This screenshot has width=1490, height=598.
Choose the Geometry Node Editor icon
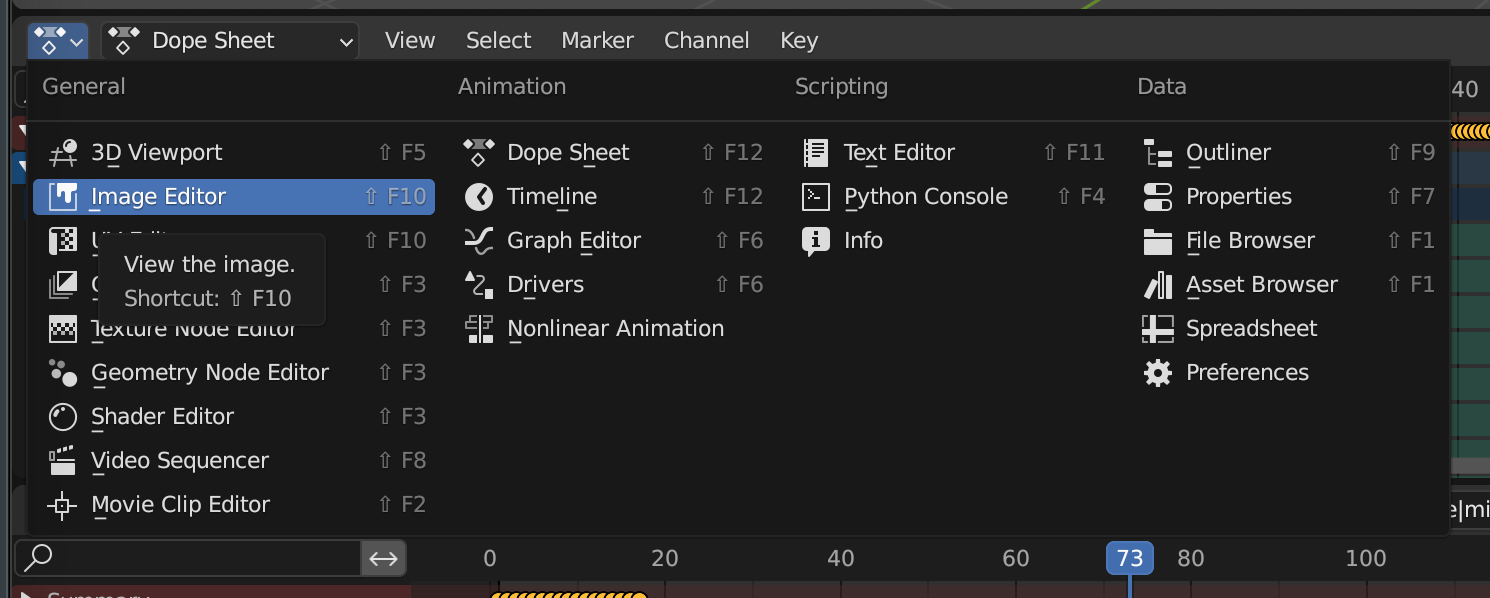(63, 373)
